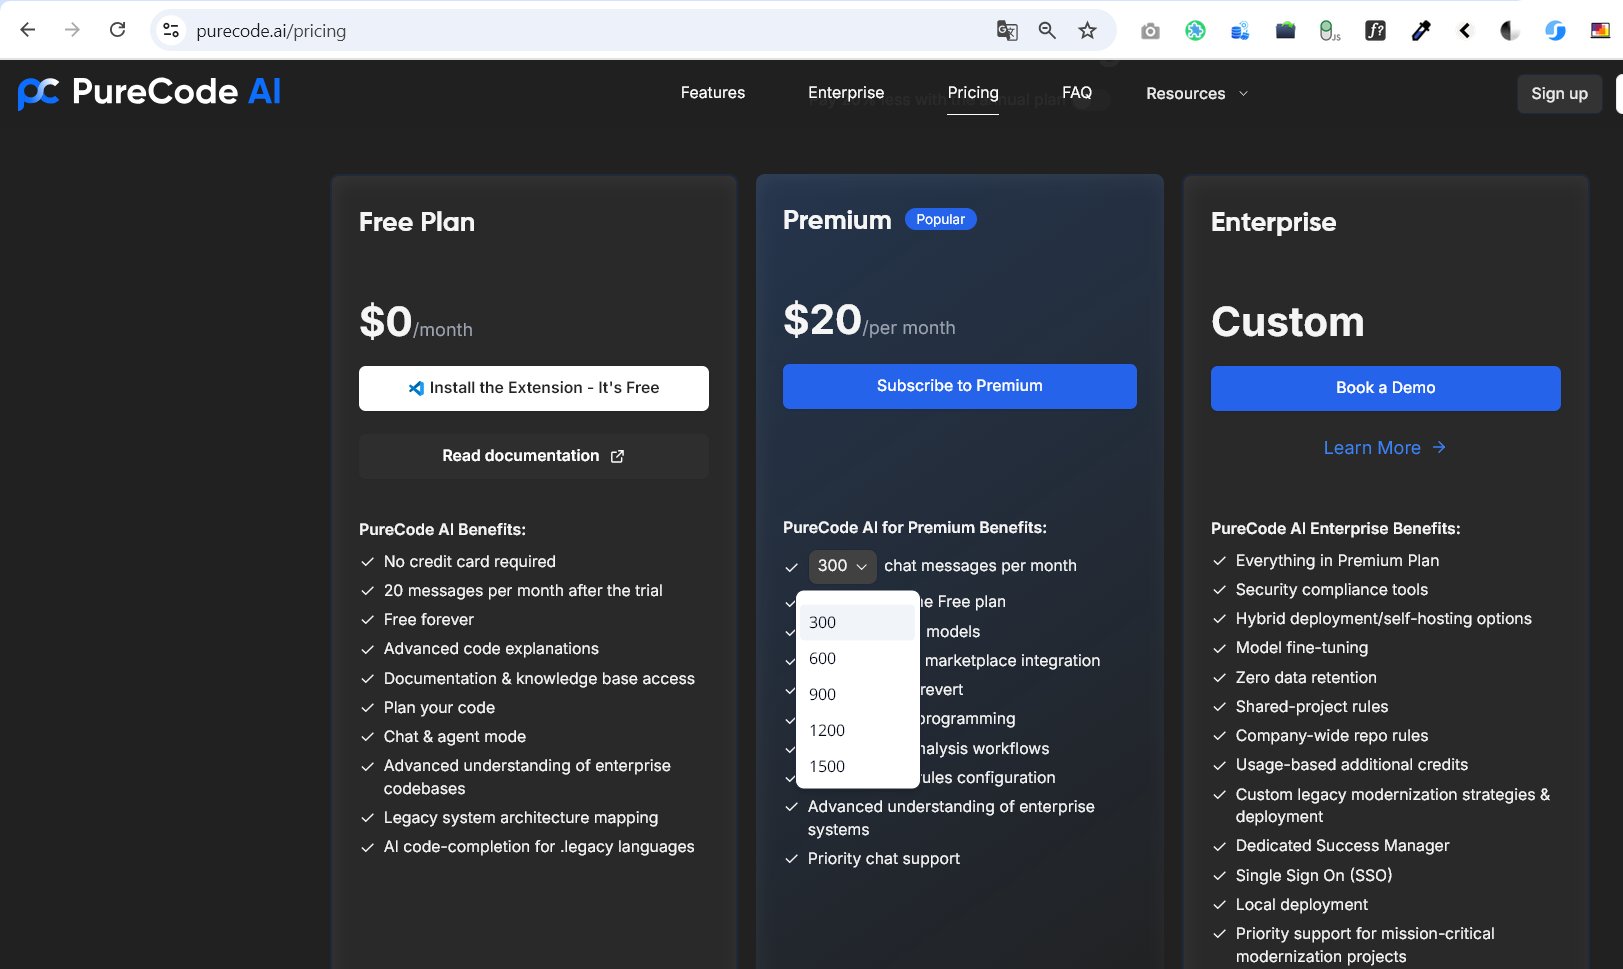Select 1200 from the messages dropdown list
Screen dimensions: 1623x969
(x=827, y=730)
